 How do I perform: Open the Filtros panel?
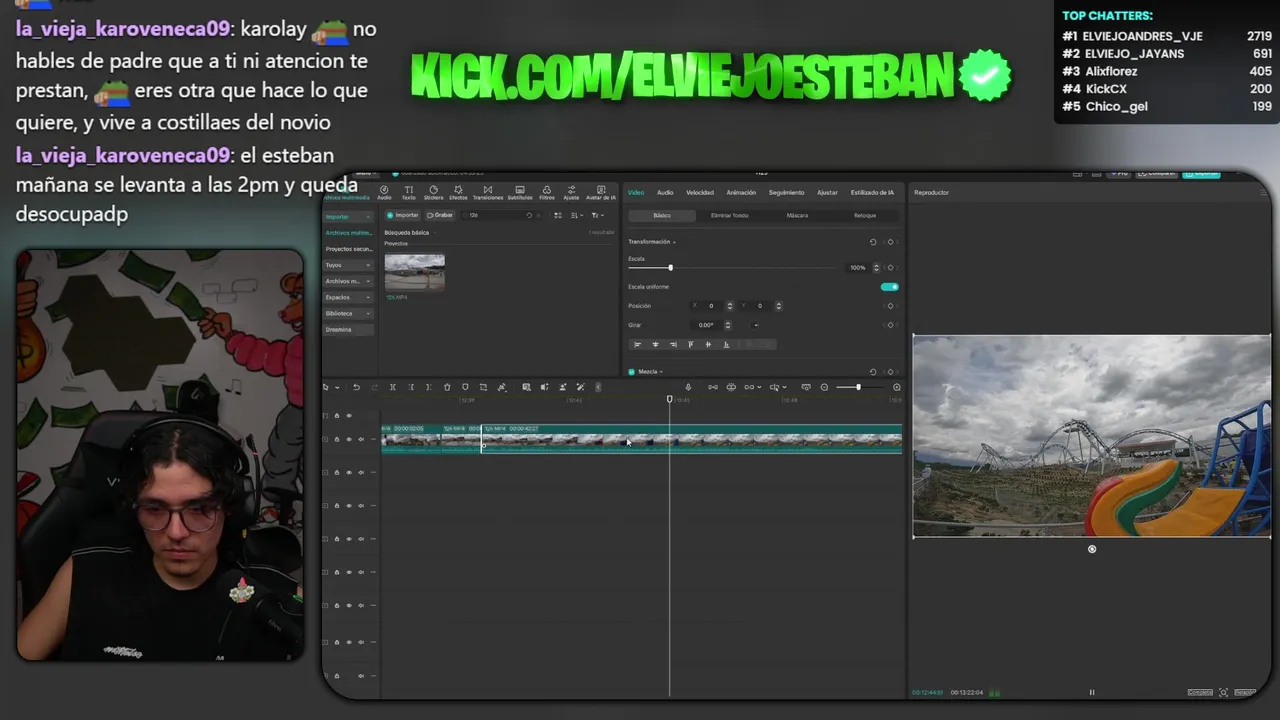[547, 192]
